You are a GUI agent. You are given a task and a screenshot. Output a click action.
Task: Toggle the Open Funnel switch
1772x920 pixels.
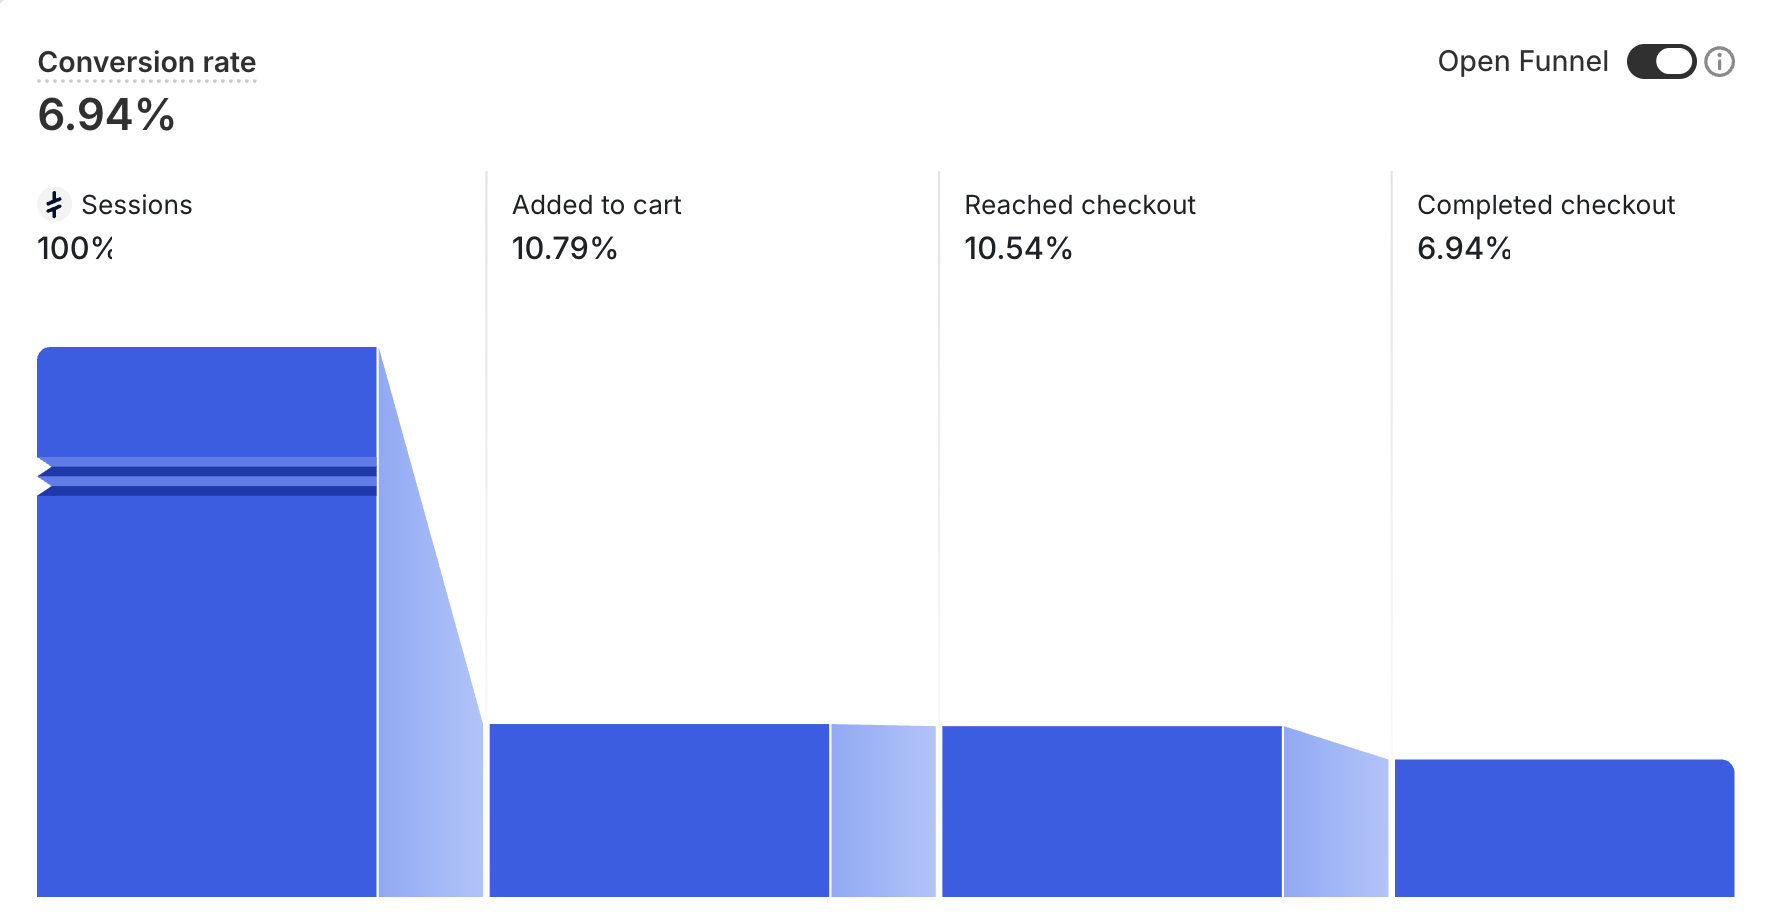pos(1661,62)
